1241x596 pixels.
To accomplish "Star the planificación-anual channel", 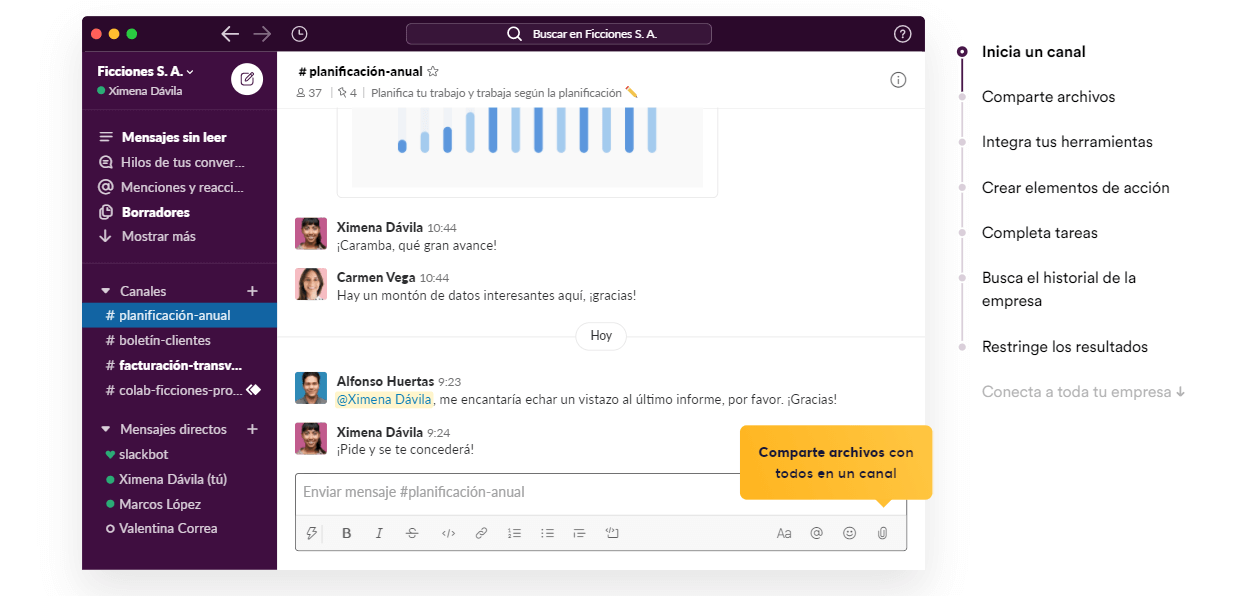I will point(432,71).
